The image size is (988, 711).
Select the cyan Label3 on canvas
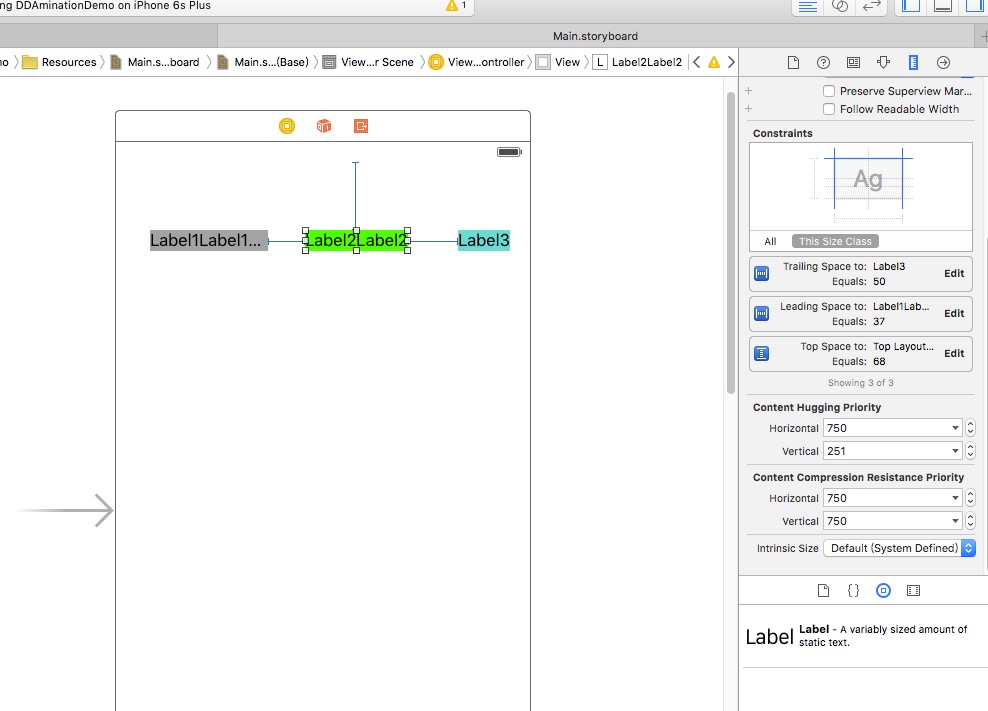484,240
